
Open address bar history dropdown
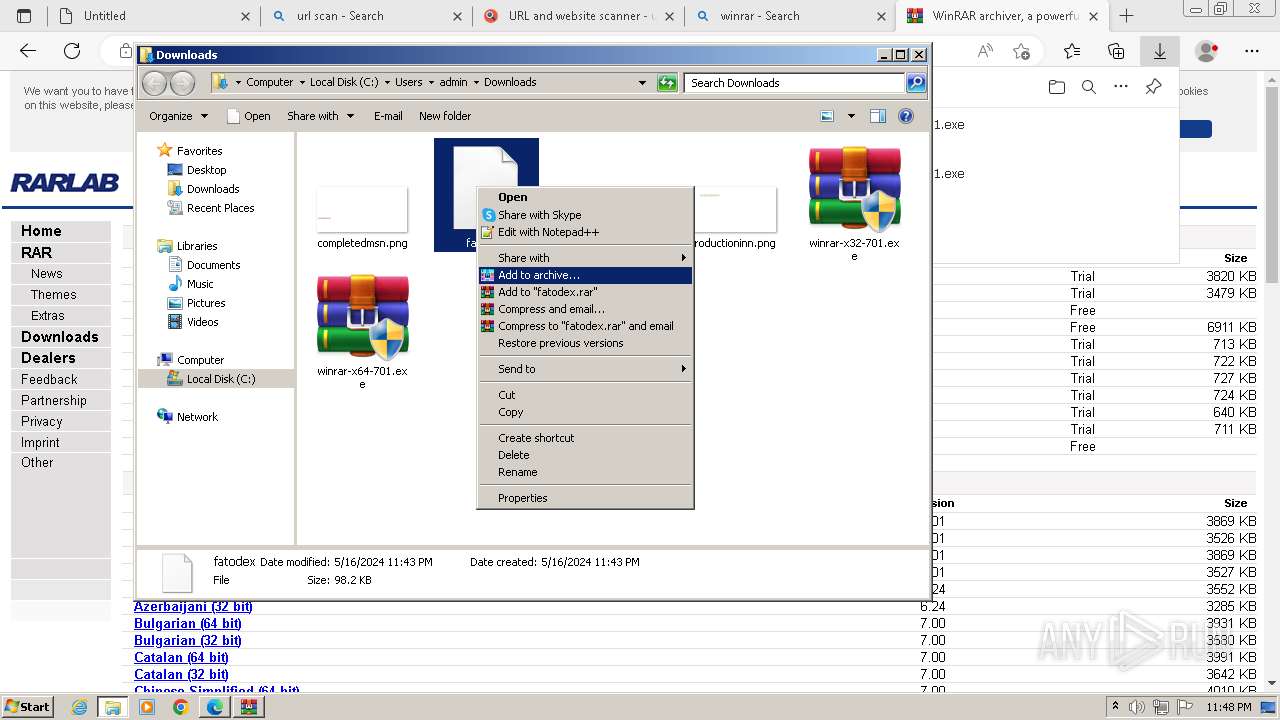[x=642, y=83]
